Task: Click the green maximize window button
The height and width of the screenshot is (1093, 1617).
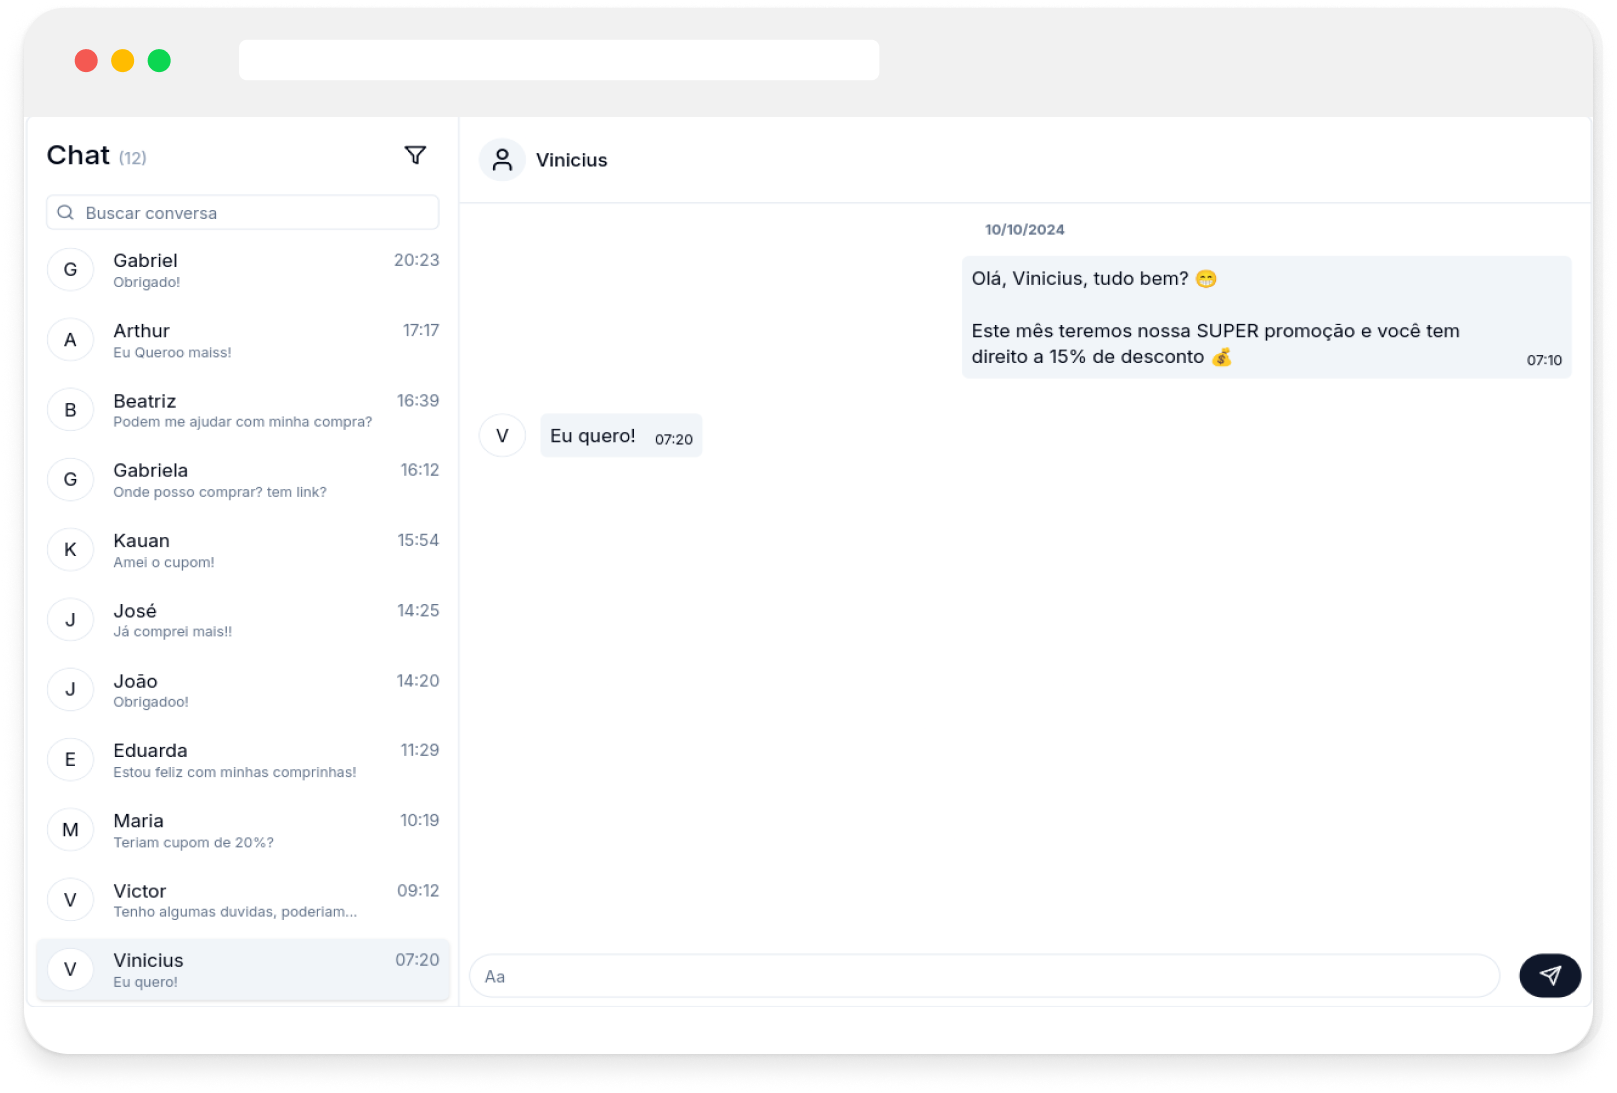Action: tap(159, 61)
